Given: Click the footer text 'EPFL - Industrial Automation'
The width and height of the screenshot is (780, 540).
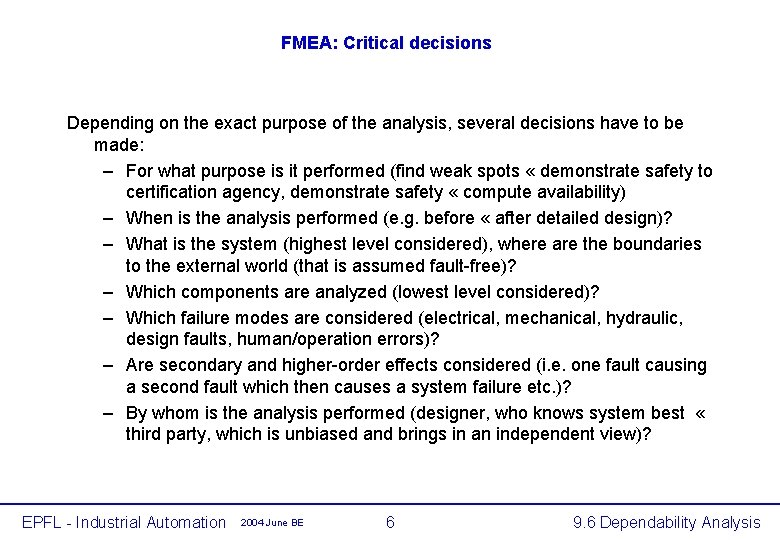Looking at the screenshot, I should coord(124,522).
